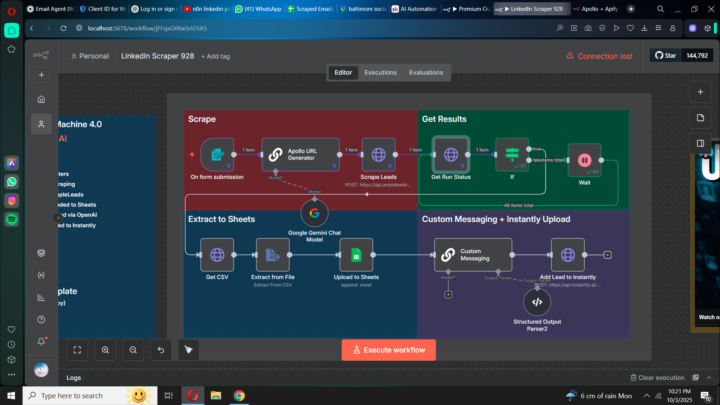Open the Task View taskbar button
The image size is (720, 405).
169,395
